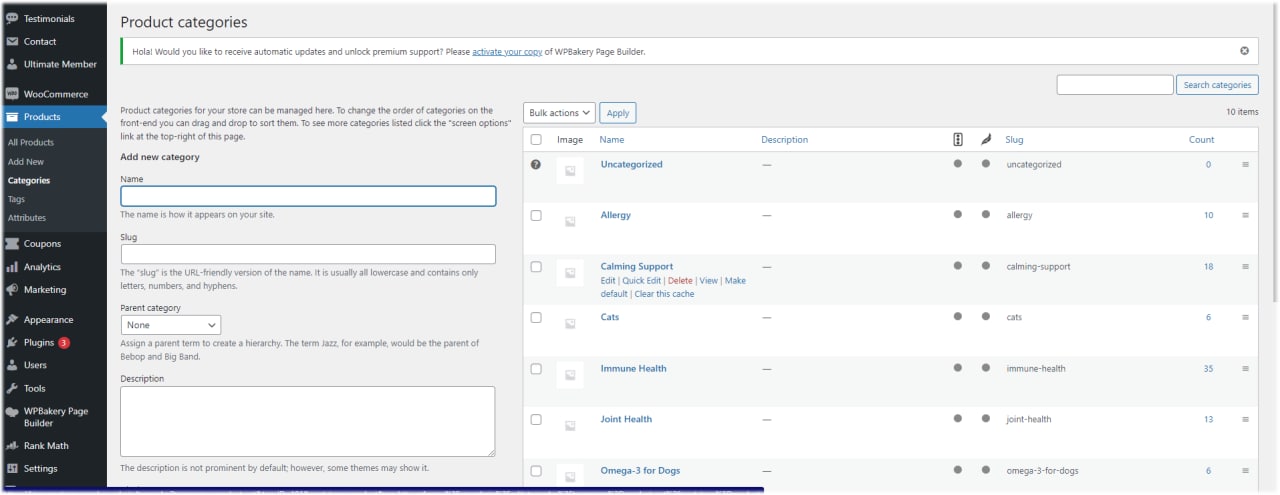This screenshot has height=495, width=1280.
Task: Click the Ultimate Member person icon
Action: (12, 64)
